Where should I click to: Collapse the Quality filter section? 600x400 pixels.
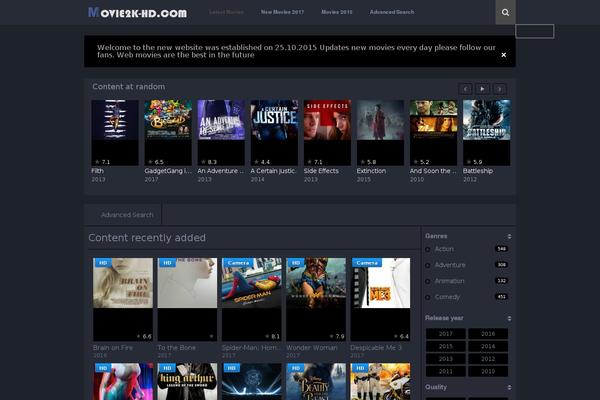[509, 388]
